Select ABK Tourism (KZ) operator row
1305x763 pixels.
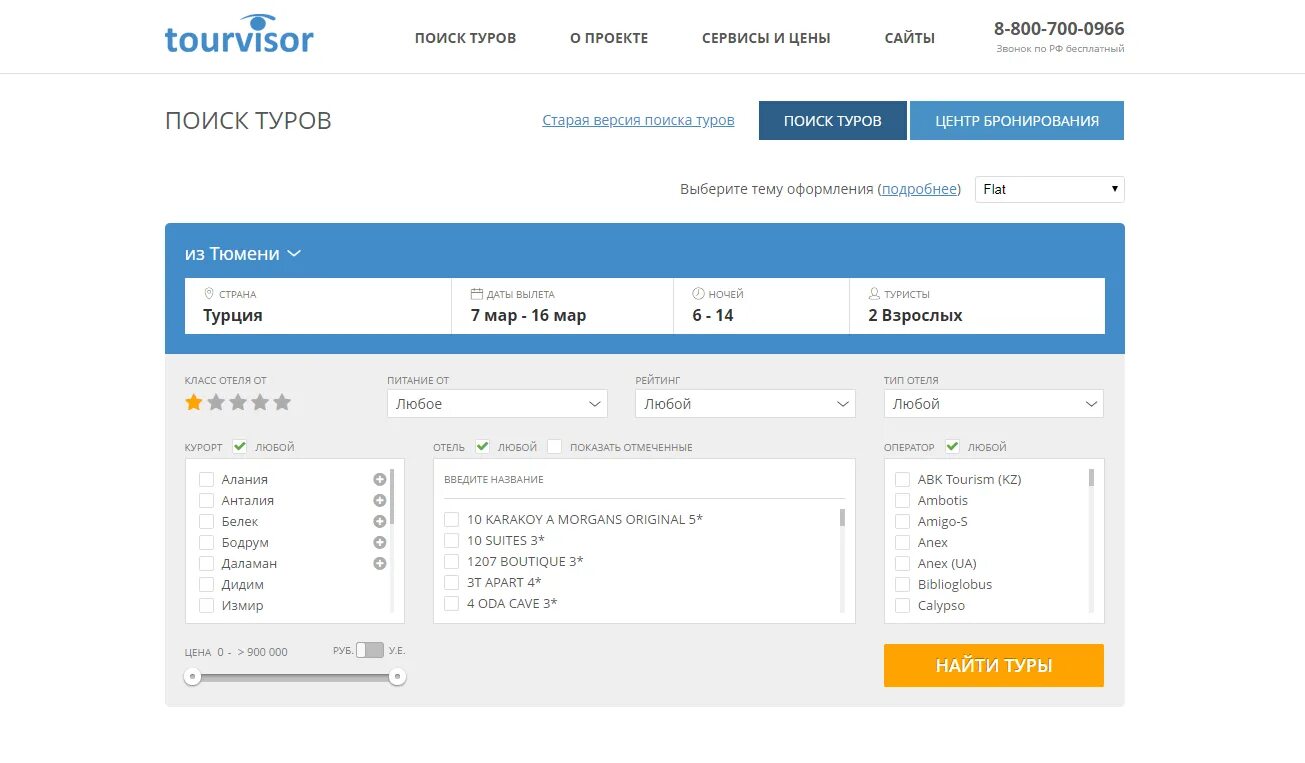(x=959, y=480)
